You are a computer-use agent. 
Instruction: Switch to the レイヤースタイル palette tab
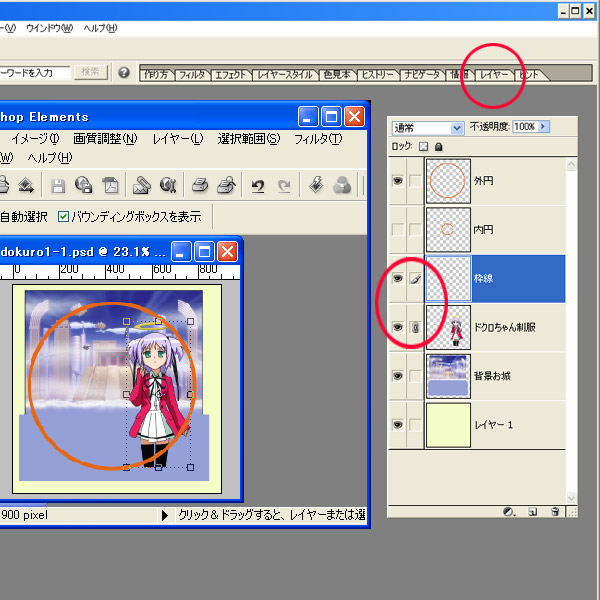tap(285, 75)
